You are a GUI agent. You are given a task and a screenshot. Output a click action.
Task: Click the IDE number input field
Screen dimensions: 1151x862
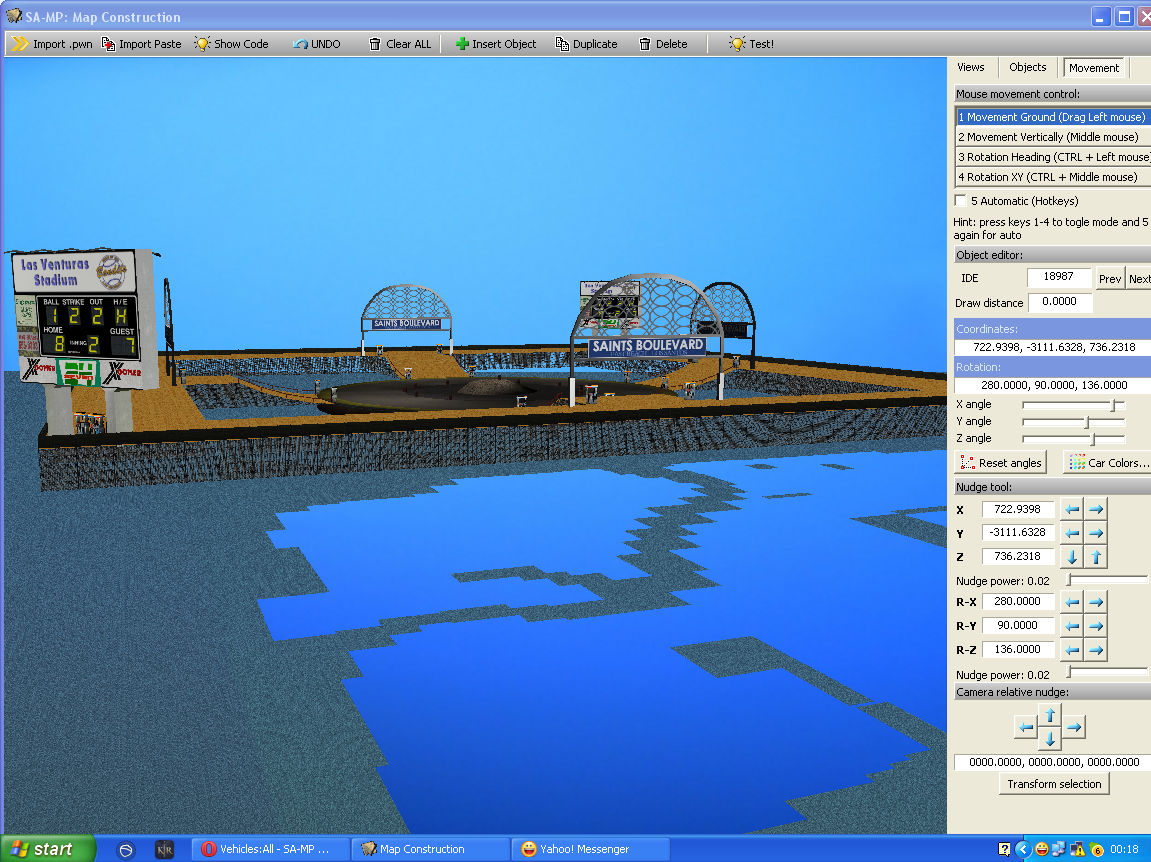[1059, 277]
